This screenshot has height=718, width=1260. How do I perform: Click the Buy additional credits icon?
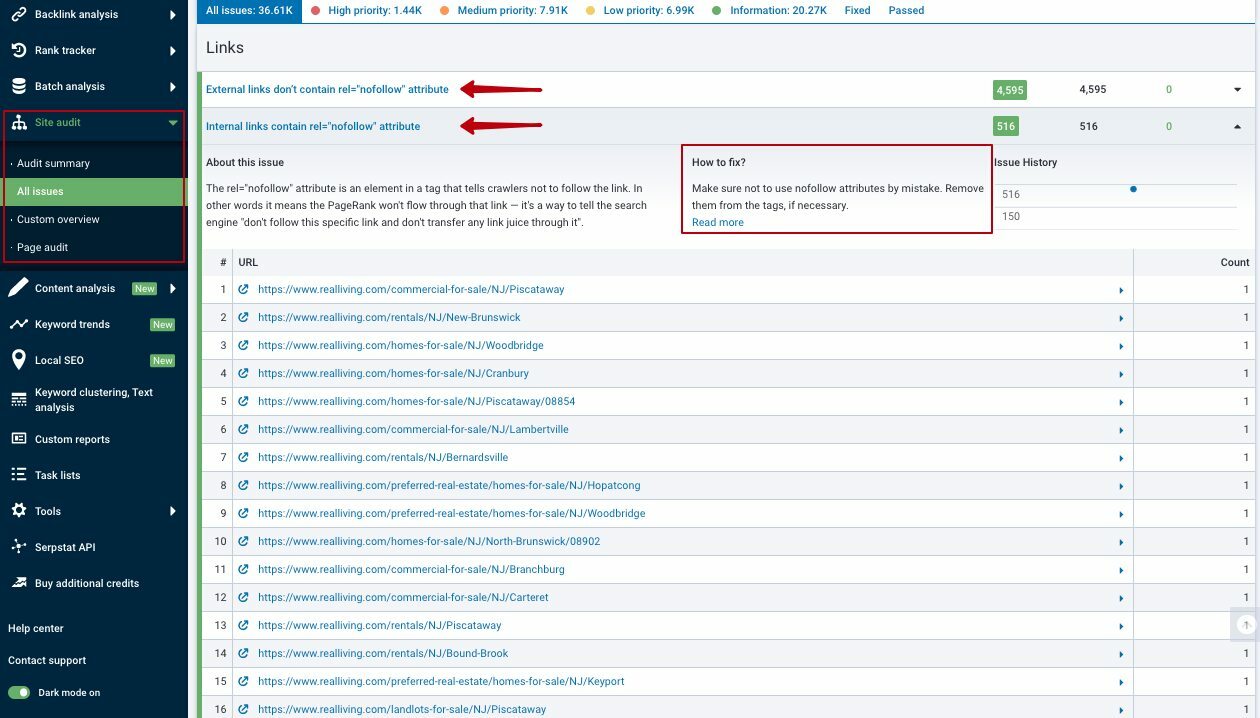(x=18, y=583)
